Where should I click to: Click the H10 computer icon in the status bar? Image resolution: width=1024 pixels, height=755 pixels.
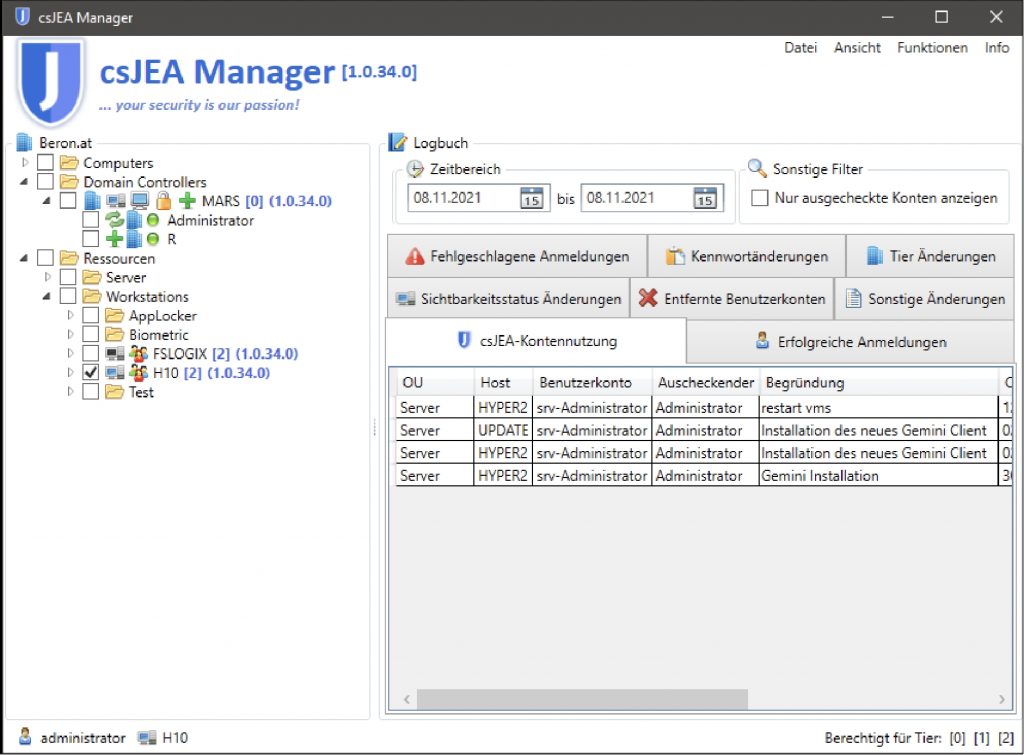pyautogui.click(x=147, y=738)
